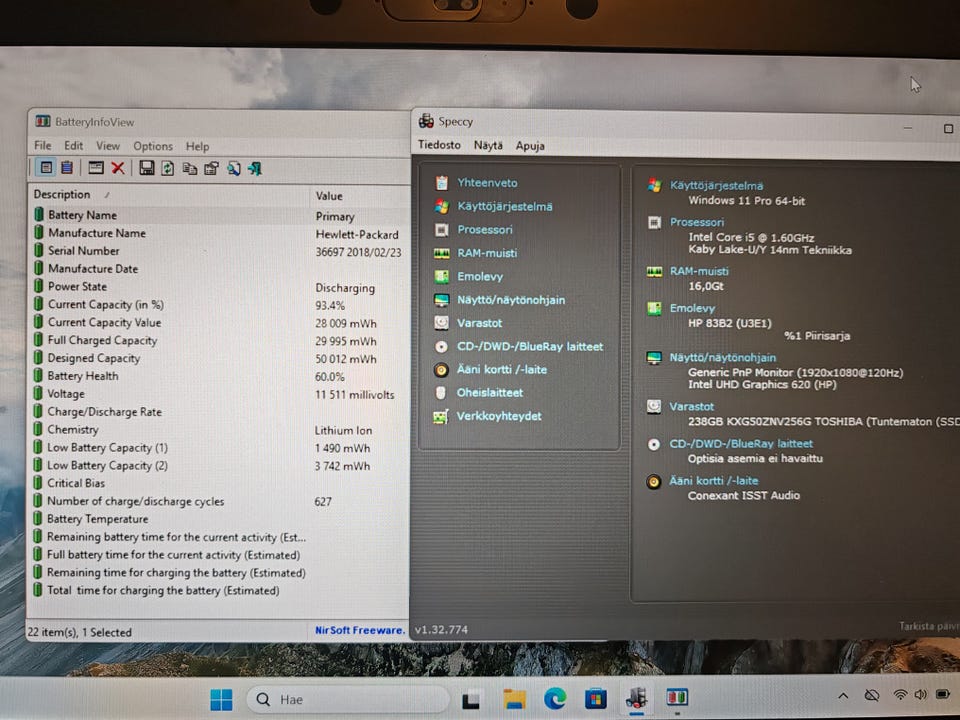Click the Hae search box on taskbar
Image resolution: width=960 pixels, height=720 pixels.
349,699
